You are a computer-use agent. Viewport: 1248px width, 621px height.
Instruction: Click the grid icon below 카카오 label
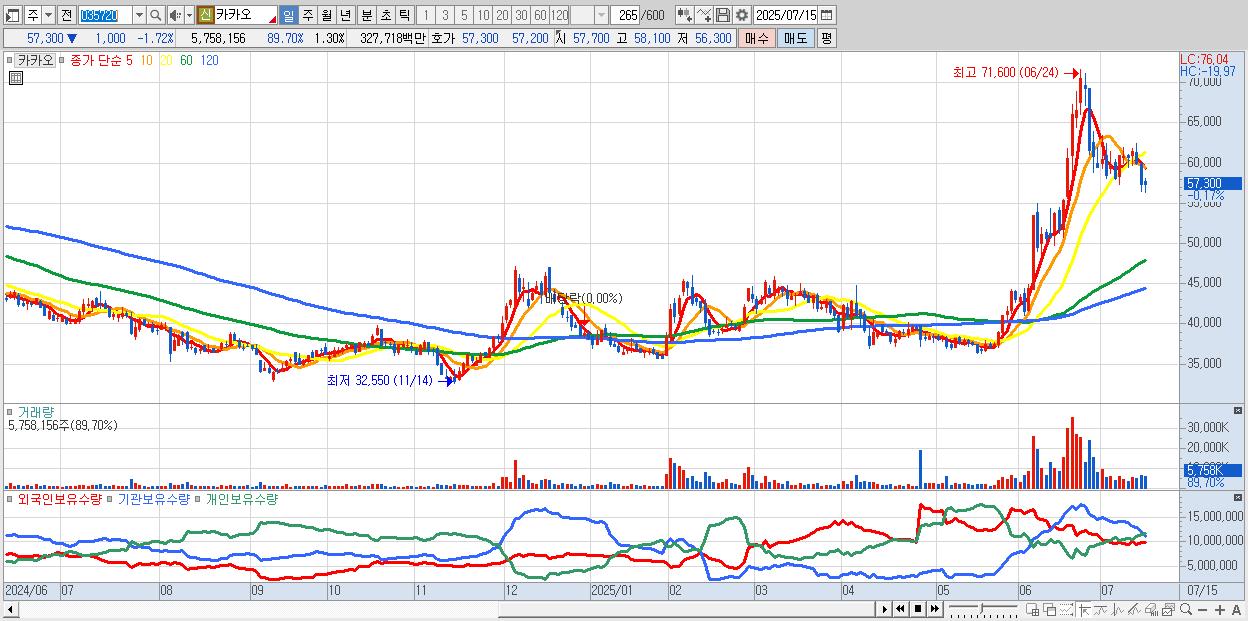click(x=16, y=78)
